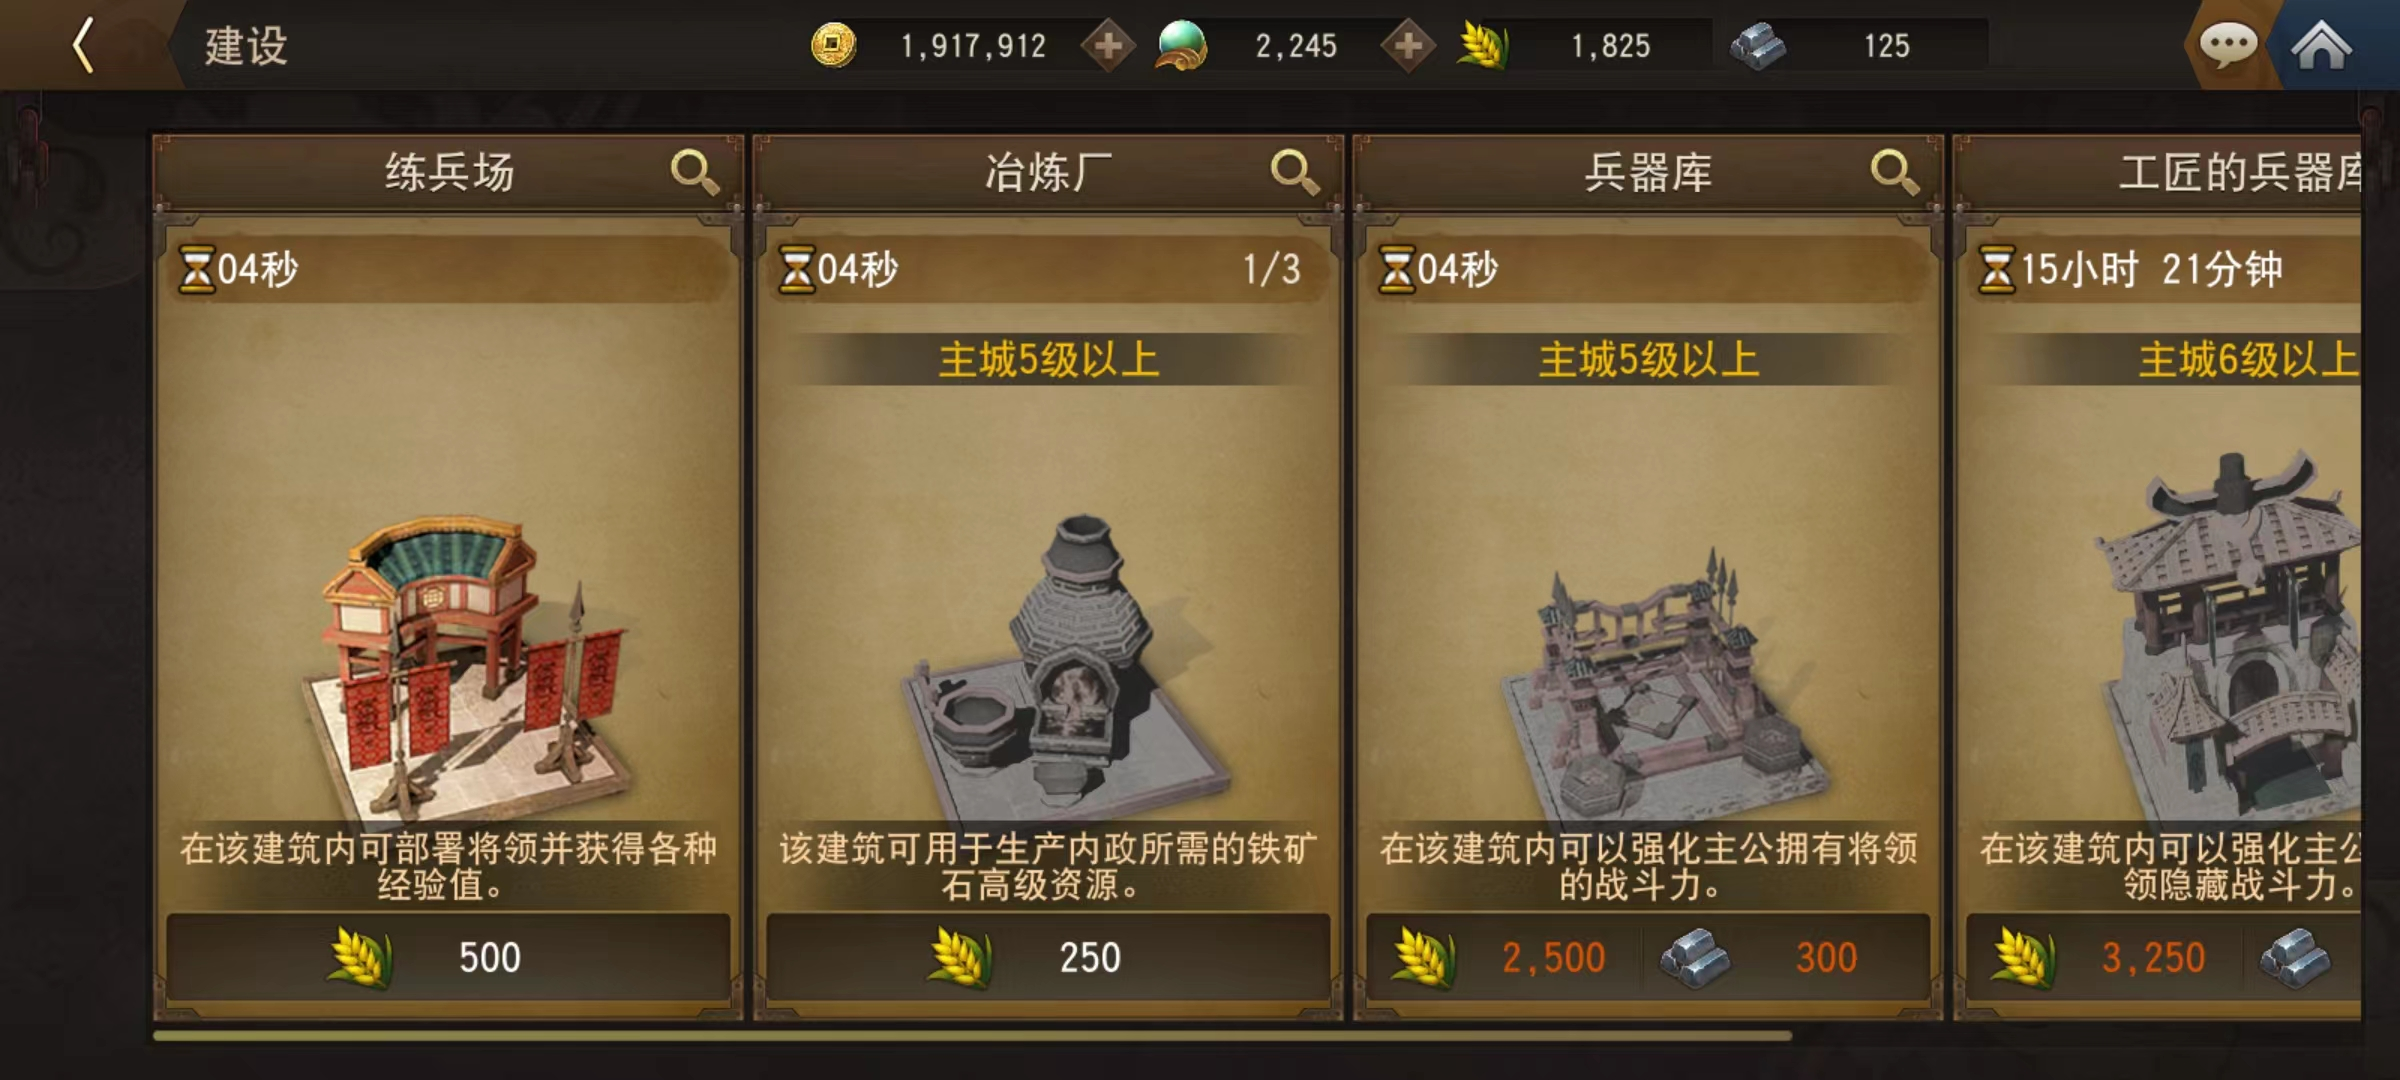
Task: Open the chat speech bubble icon
Action: click(2227, 45)
